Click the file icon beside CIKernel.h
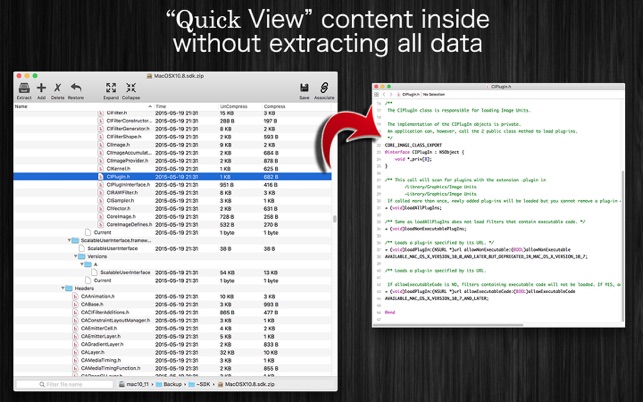The height and width of the screenshot is (402, 643). 101,169
